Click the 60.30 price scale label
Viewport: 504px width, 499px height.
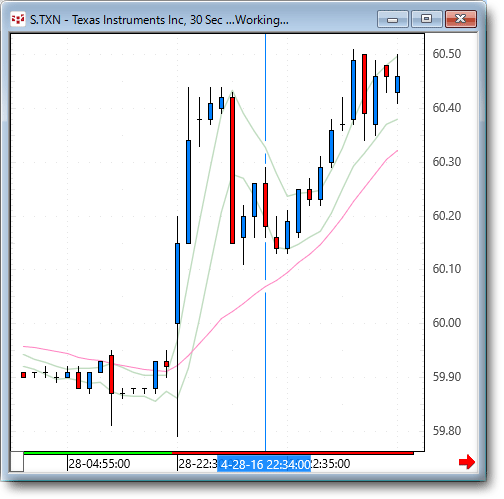(447, 162)
